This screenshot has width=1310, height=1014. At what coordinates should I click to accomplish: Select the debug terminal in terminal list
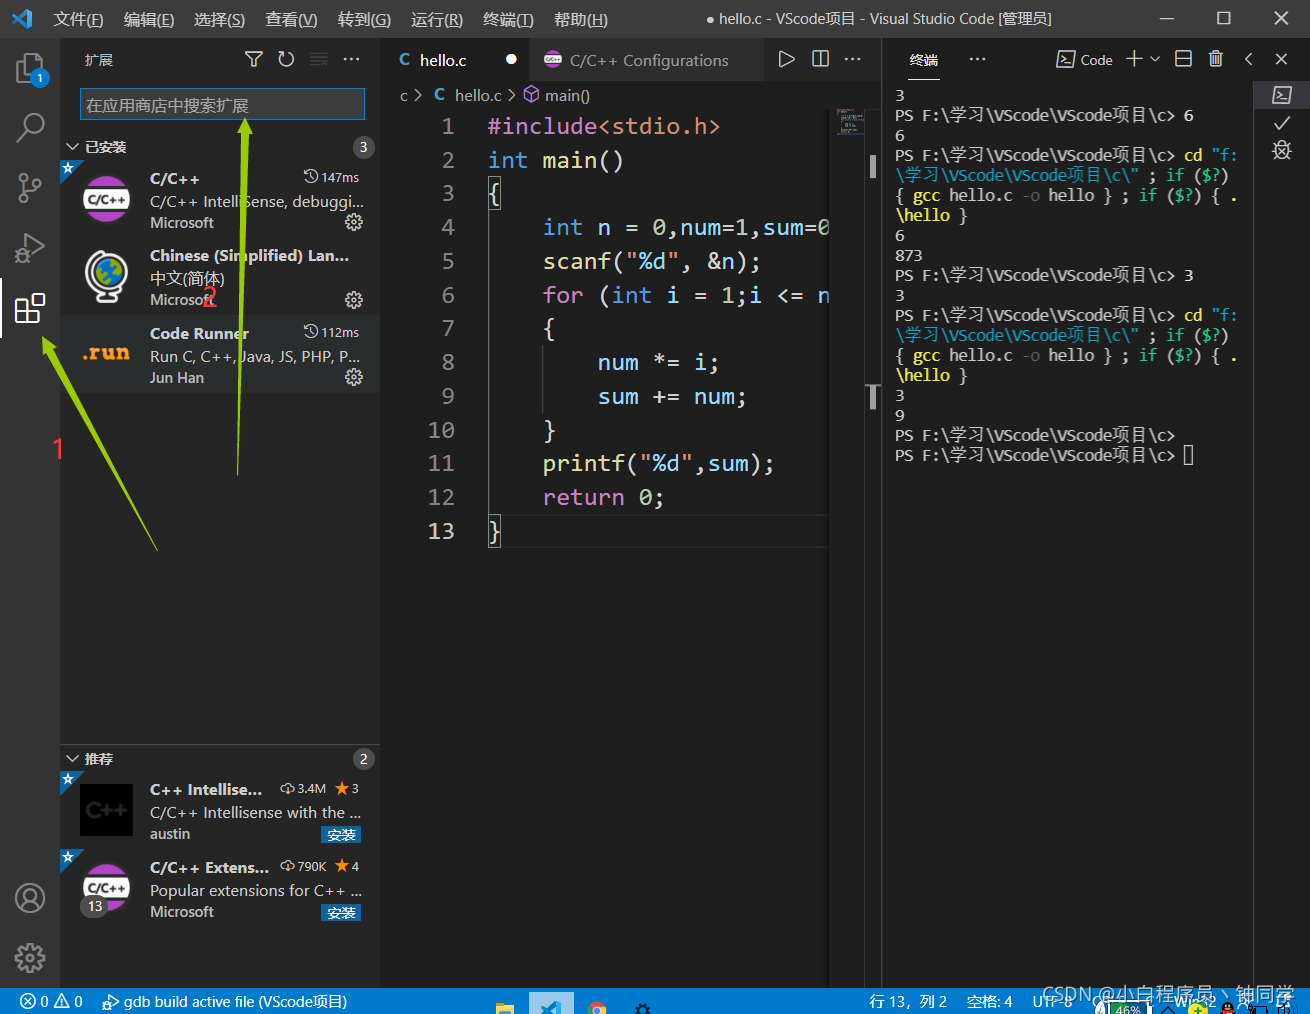click(1282, 150)
